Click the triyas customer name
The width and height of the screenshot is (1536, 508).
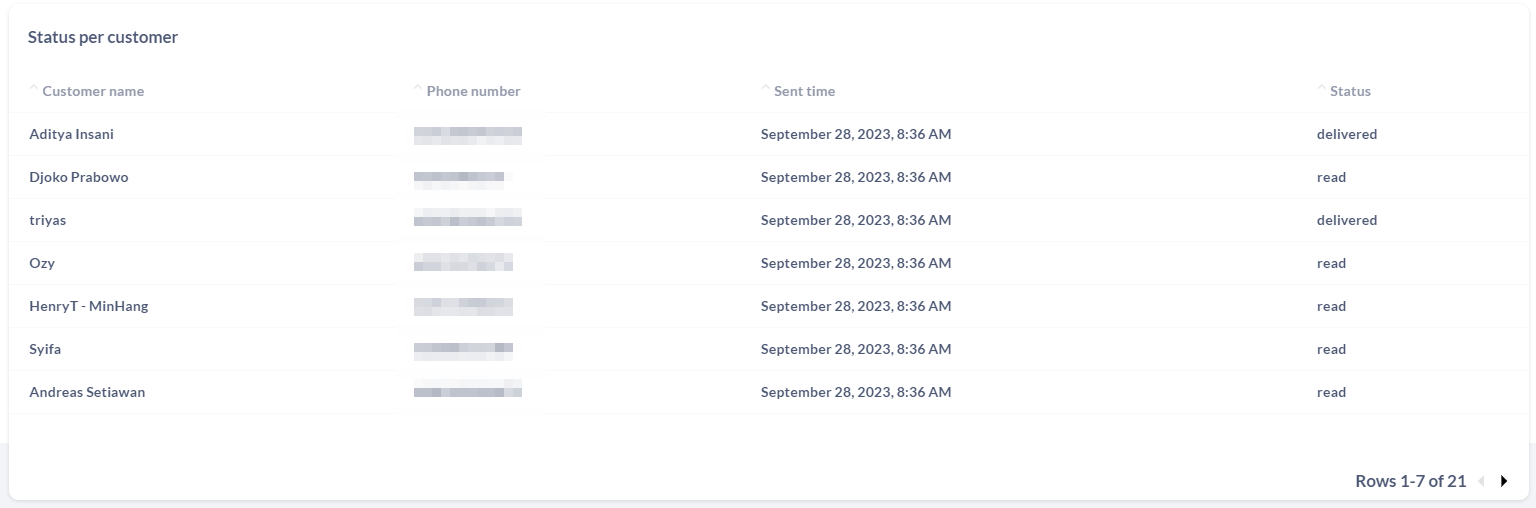[48, 220]
